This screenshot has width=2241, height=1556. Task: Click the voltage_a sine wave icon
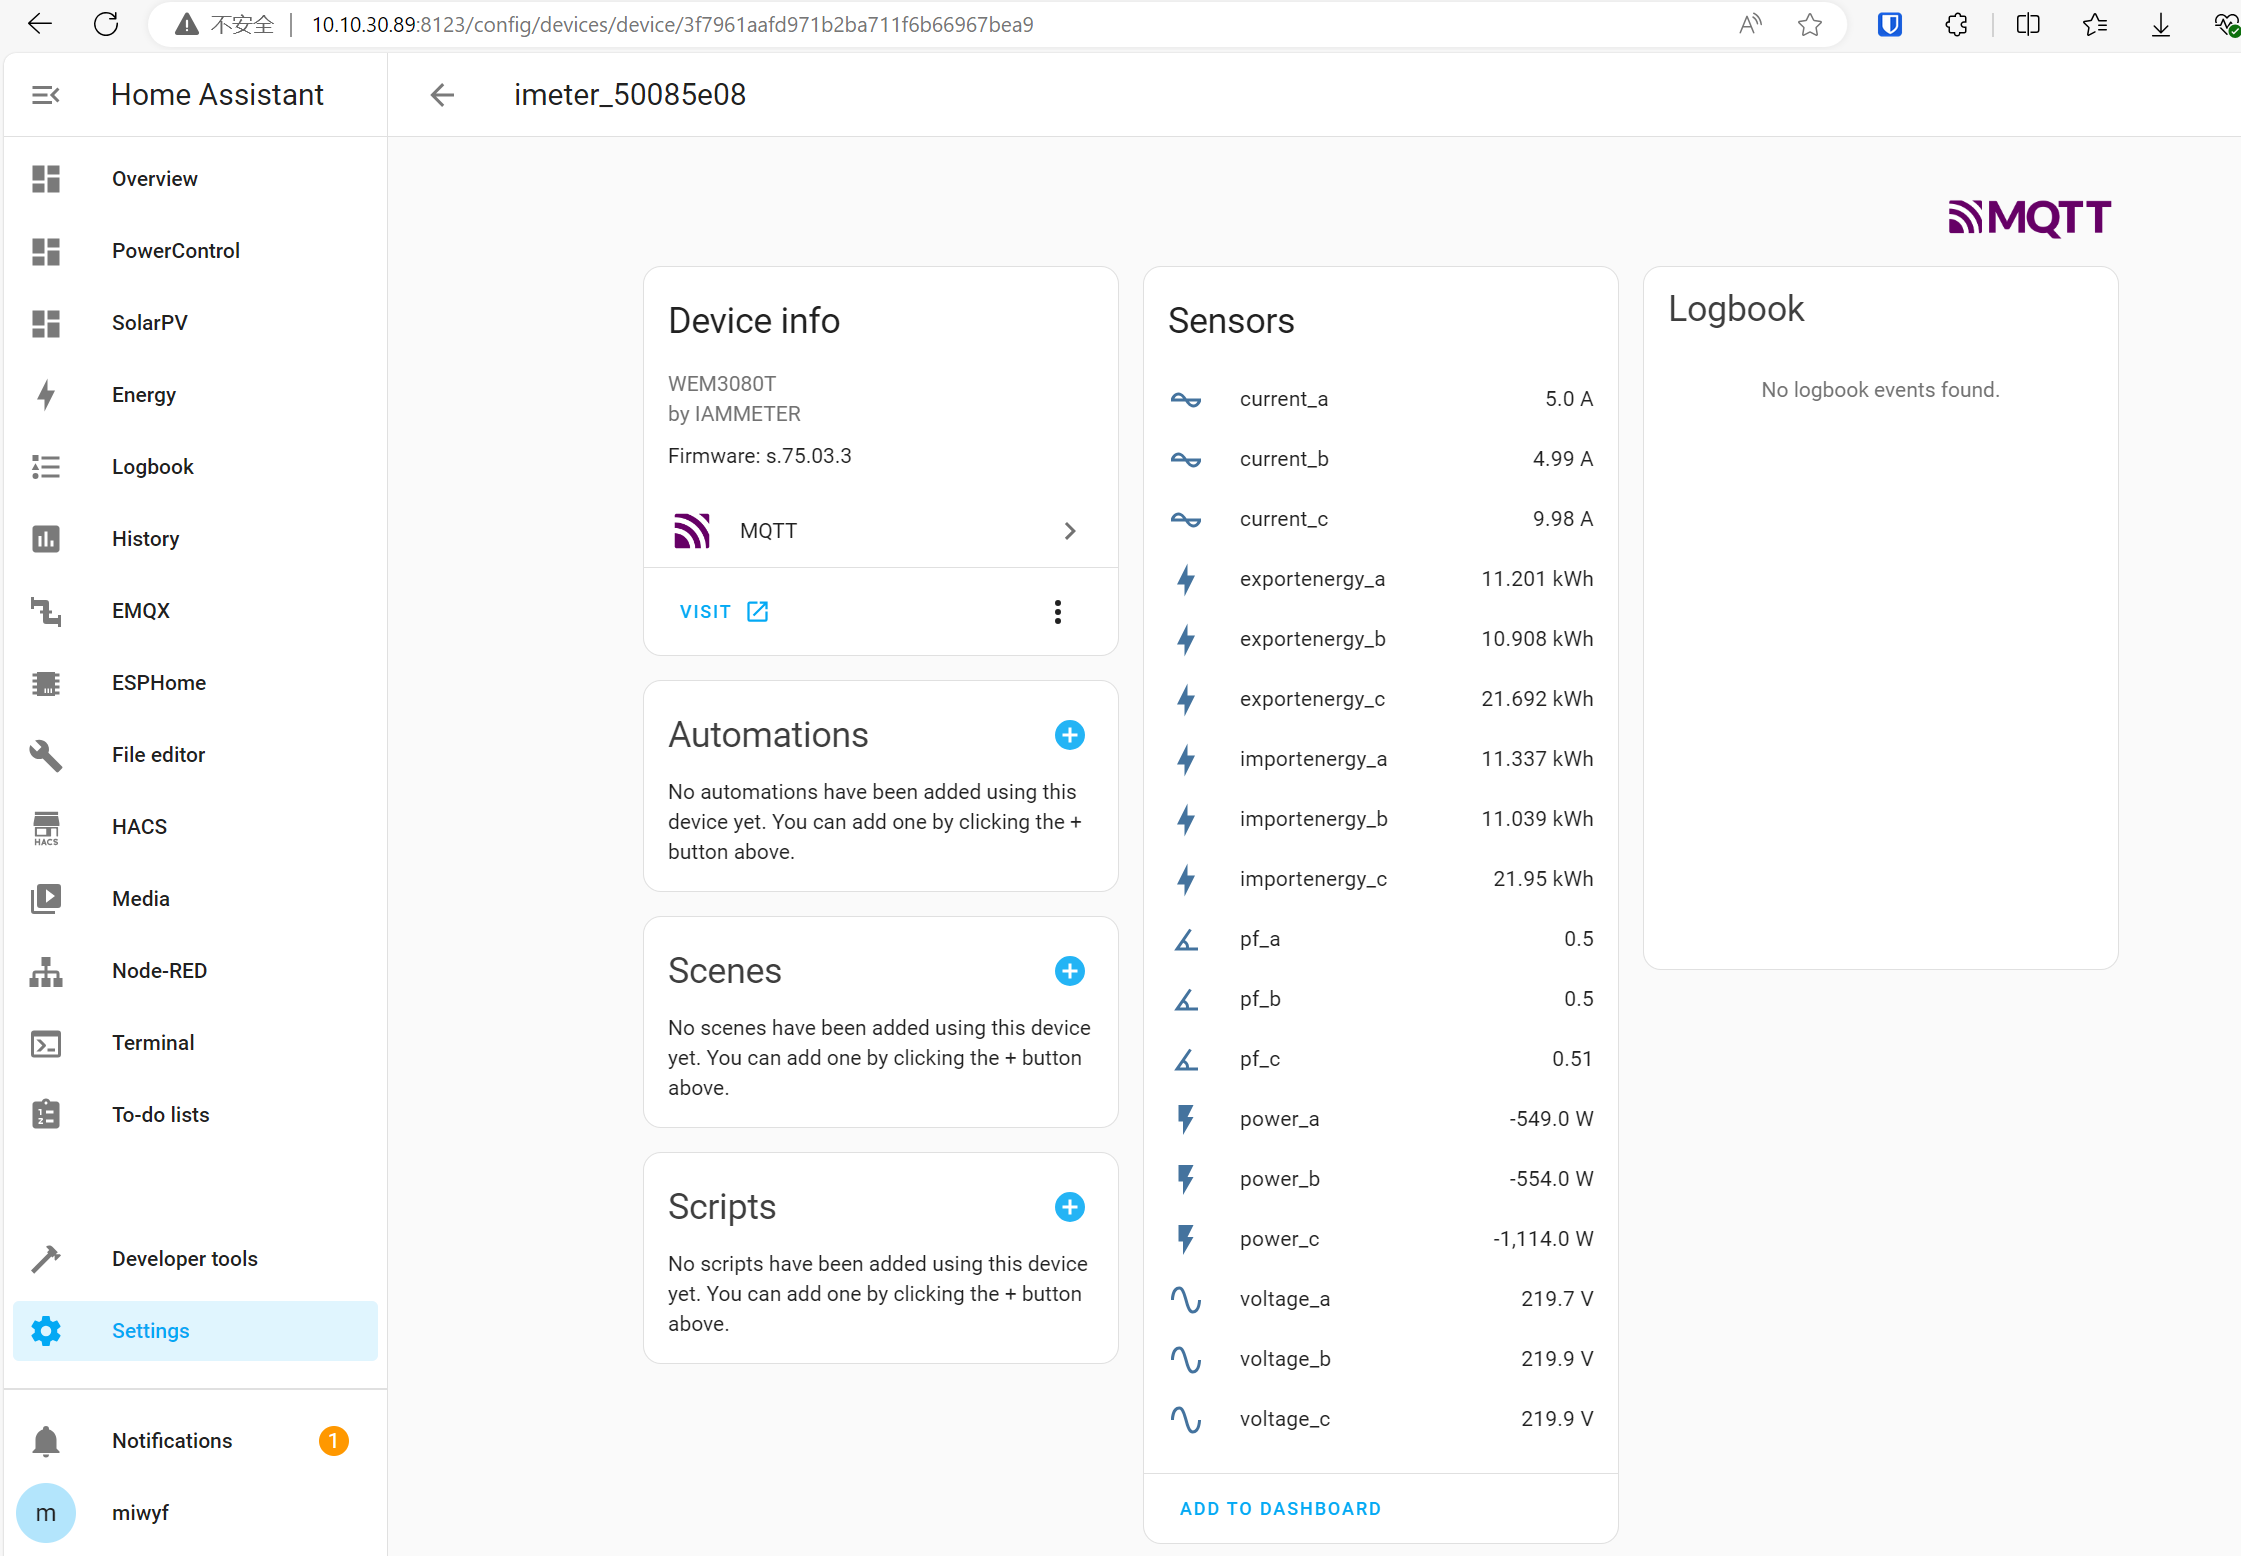pos(1189,1297)
